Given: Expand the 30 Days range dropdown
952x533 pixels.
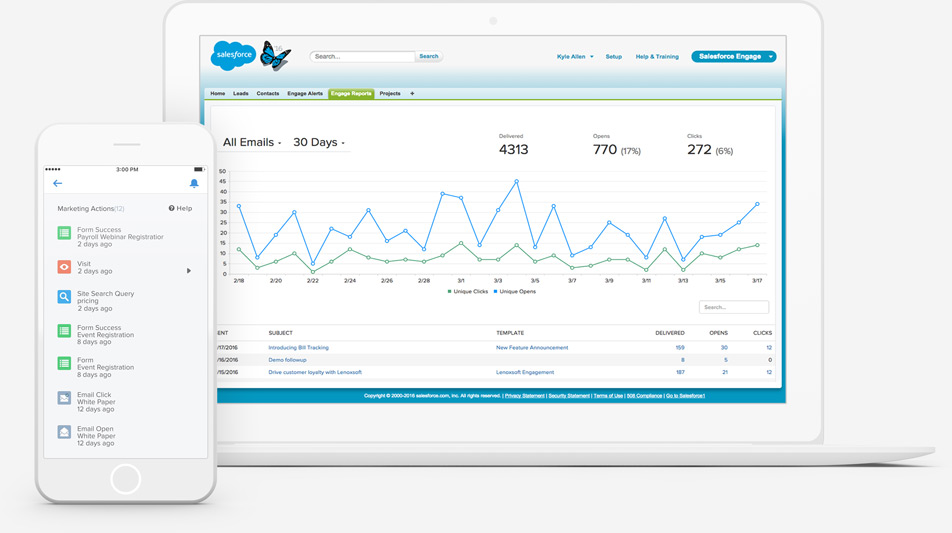Looking at the screenshot, I should [318, 143].
